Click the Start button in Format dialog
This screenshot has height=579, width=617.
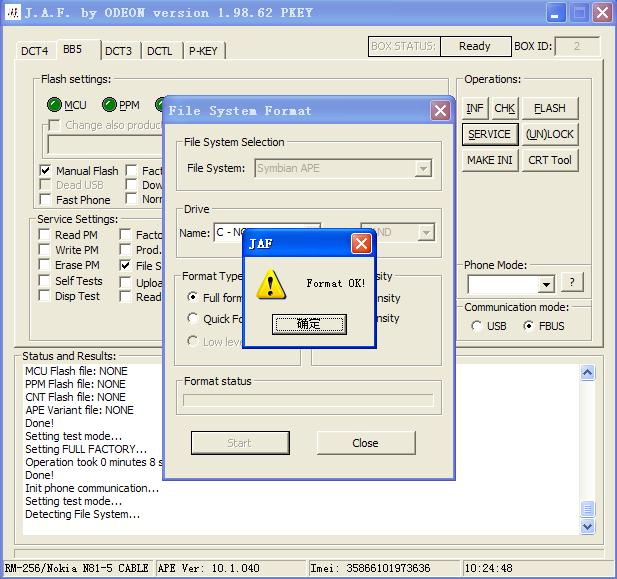click(240, 443)
